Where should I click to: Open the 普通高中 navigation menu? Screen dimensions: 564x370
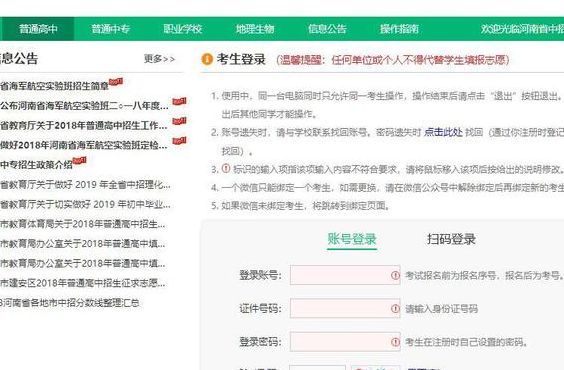pyautogui.click(x=38, y=29)
